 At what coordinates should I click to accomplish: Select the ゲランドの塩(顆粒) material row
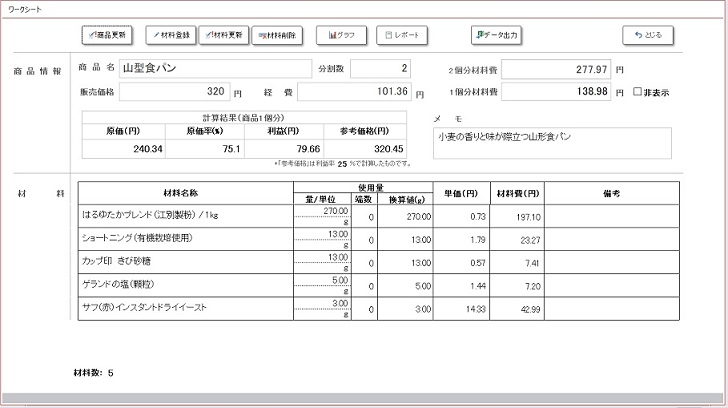click(x=379, y=285)
